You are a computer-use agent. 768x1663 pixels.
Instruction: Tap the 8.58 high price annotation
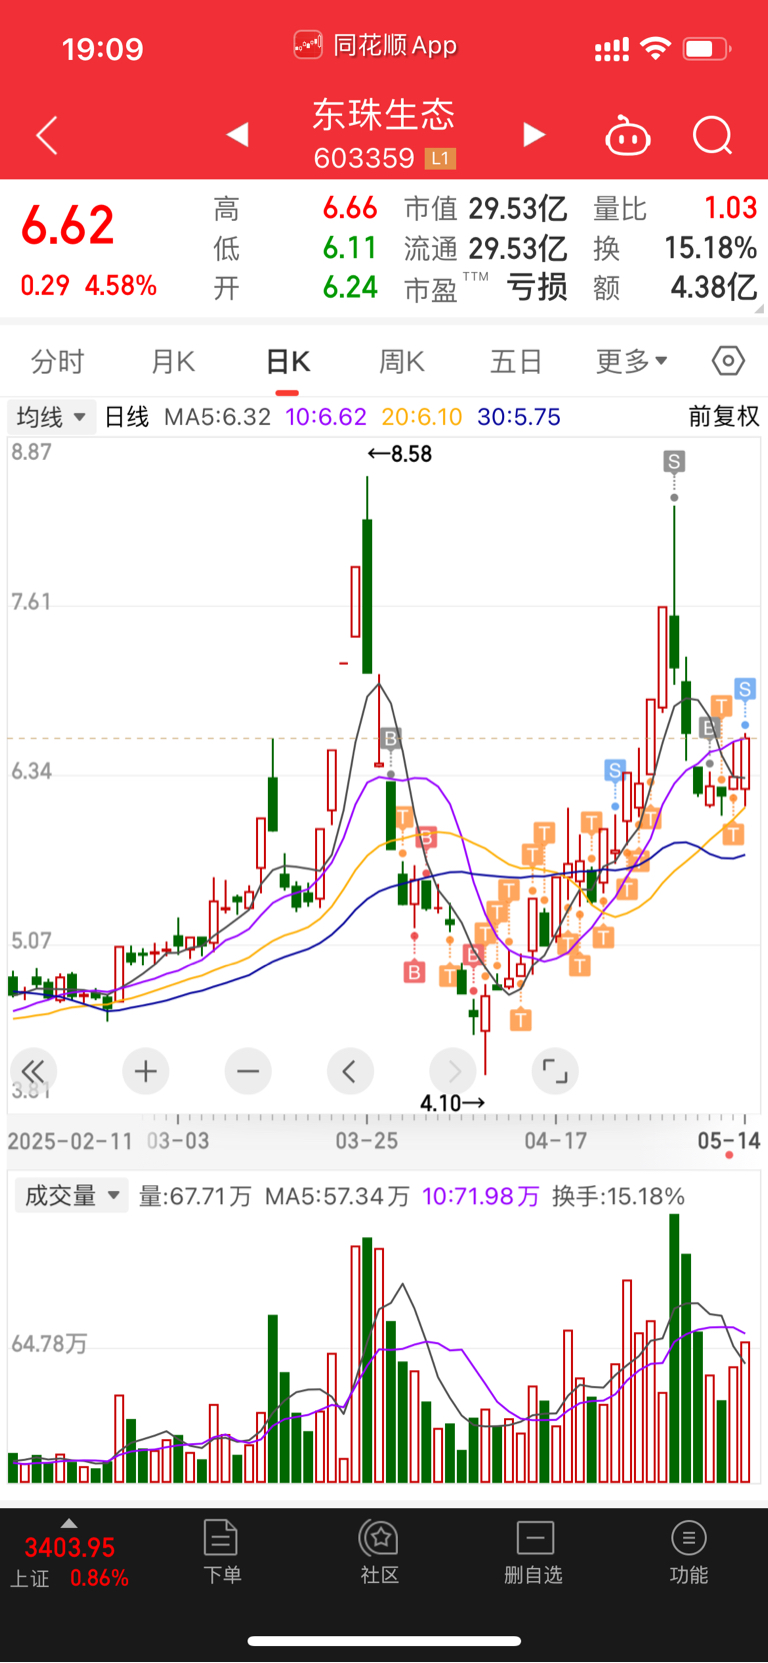pyautogui.click(x=400, y=454)
